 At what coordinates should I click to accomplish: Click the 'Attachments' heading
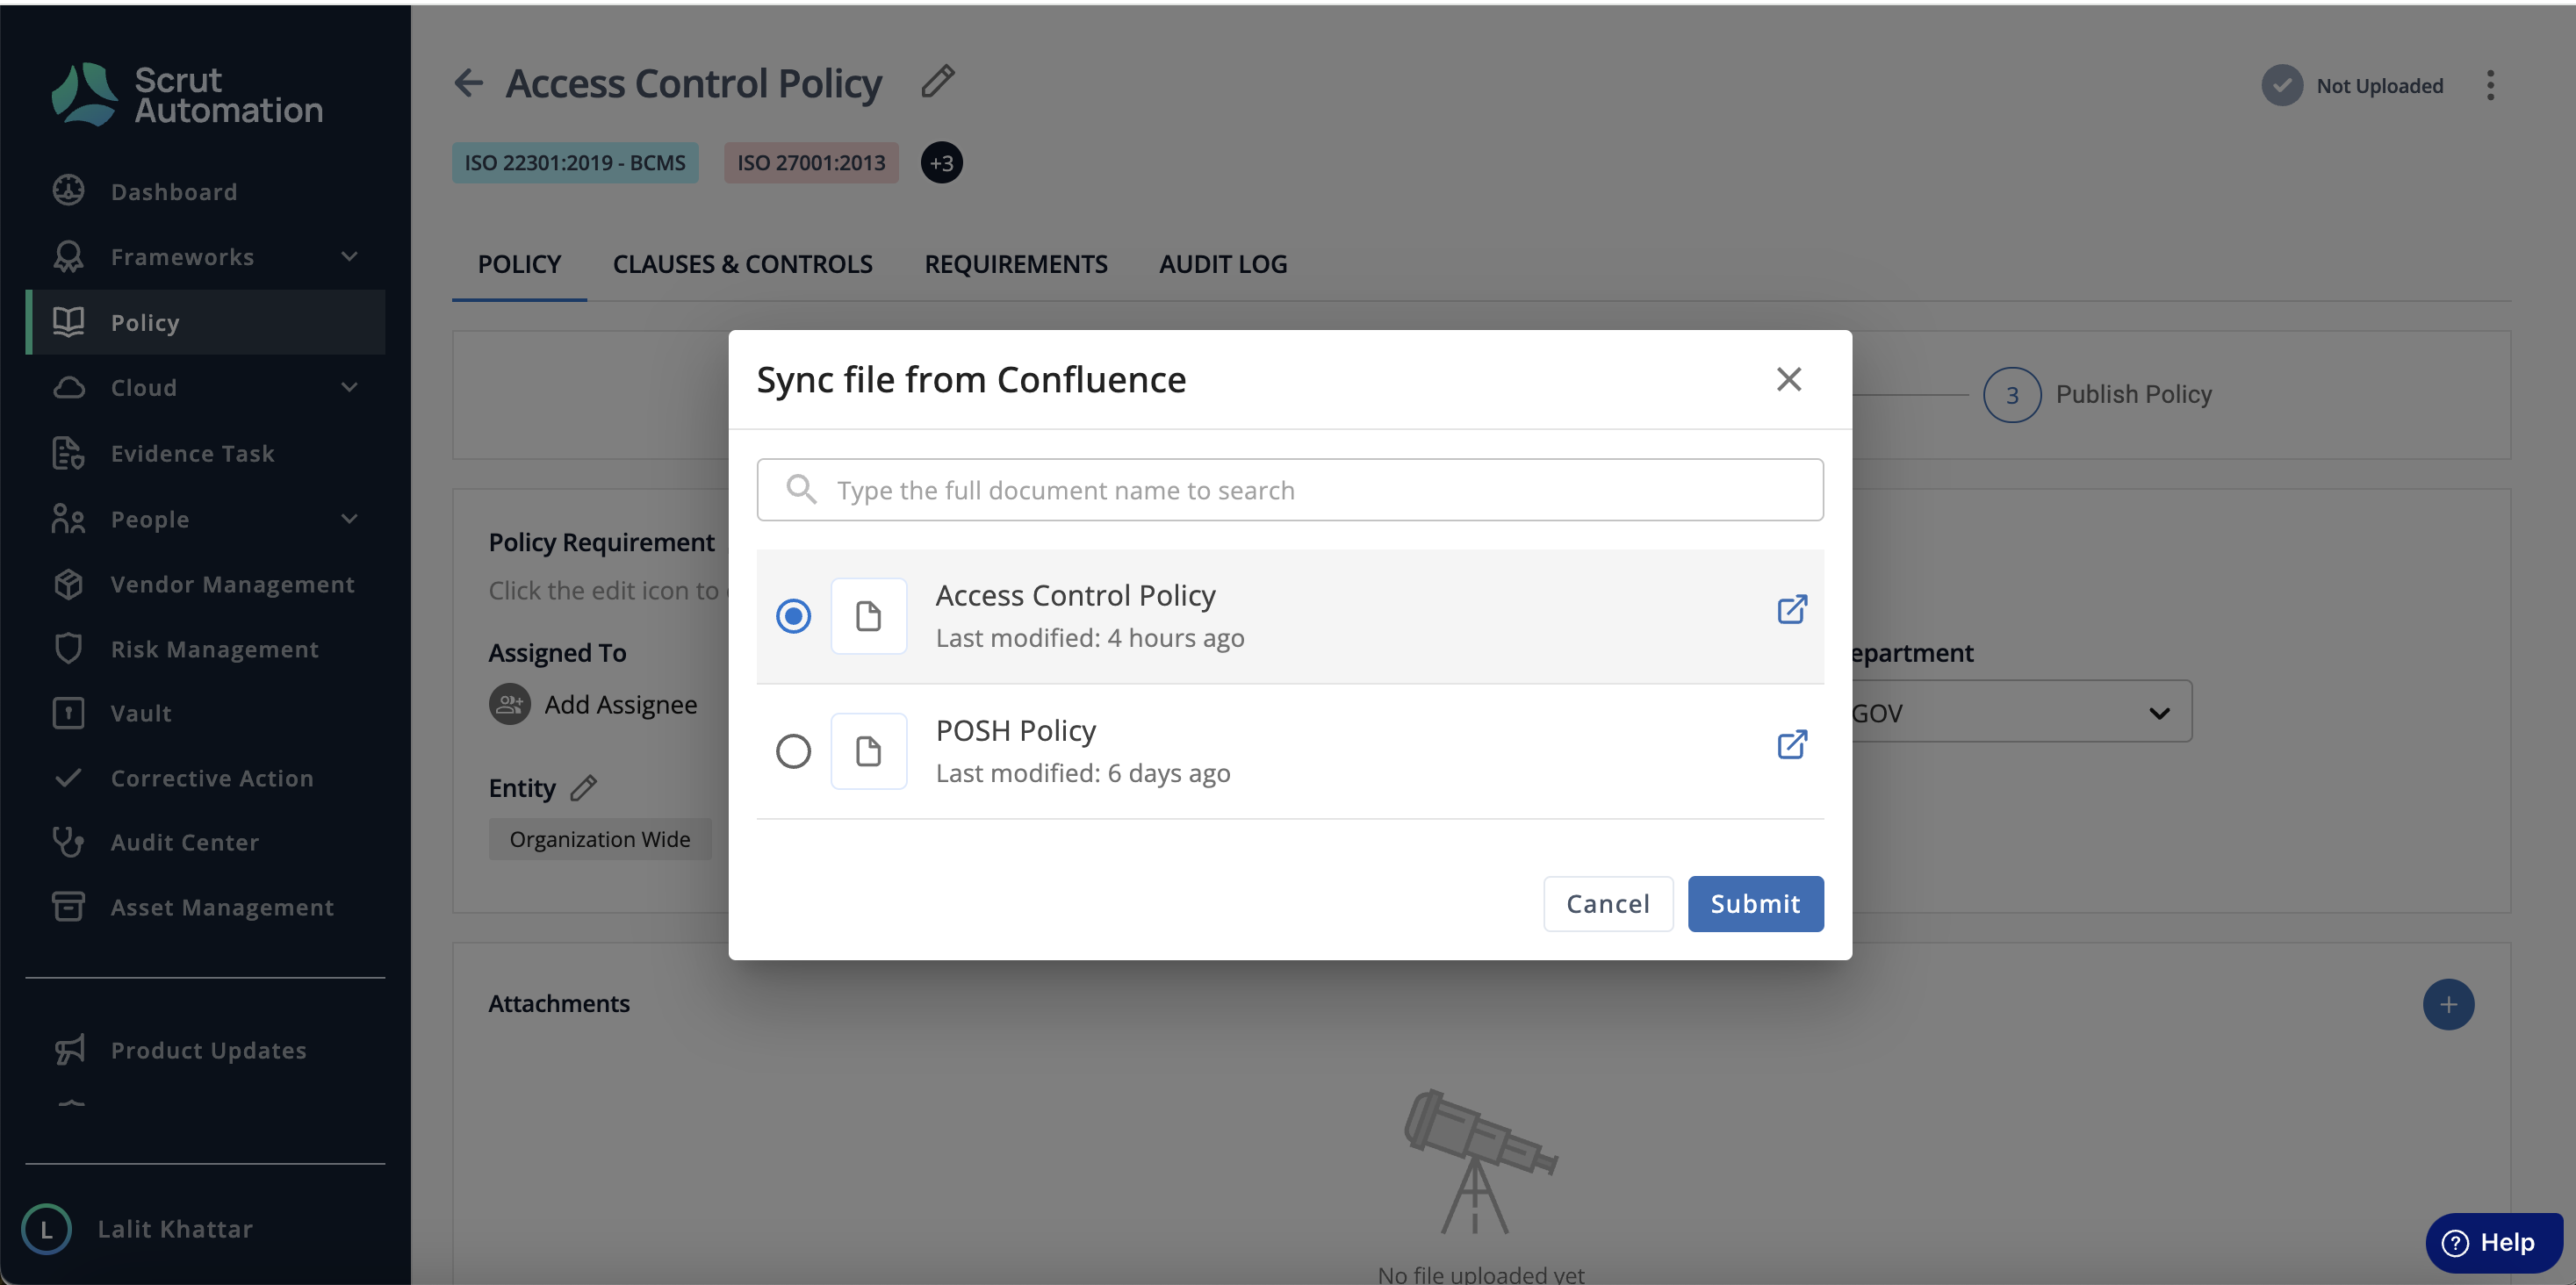pos(558,1003)
